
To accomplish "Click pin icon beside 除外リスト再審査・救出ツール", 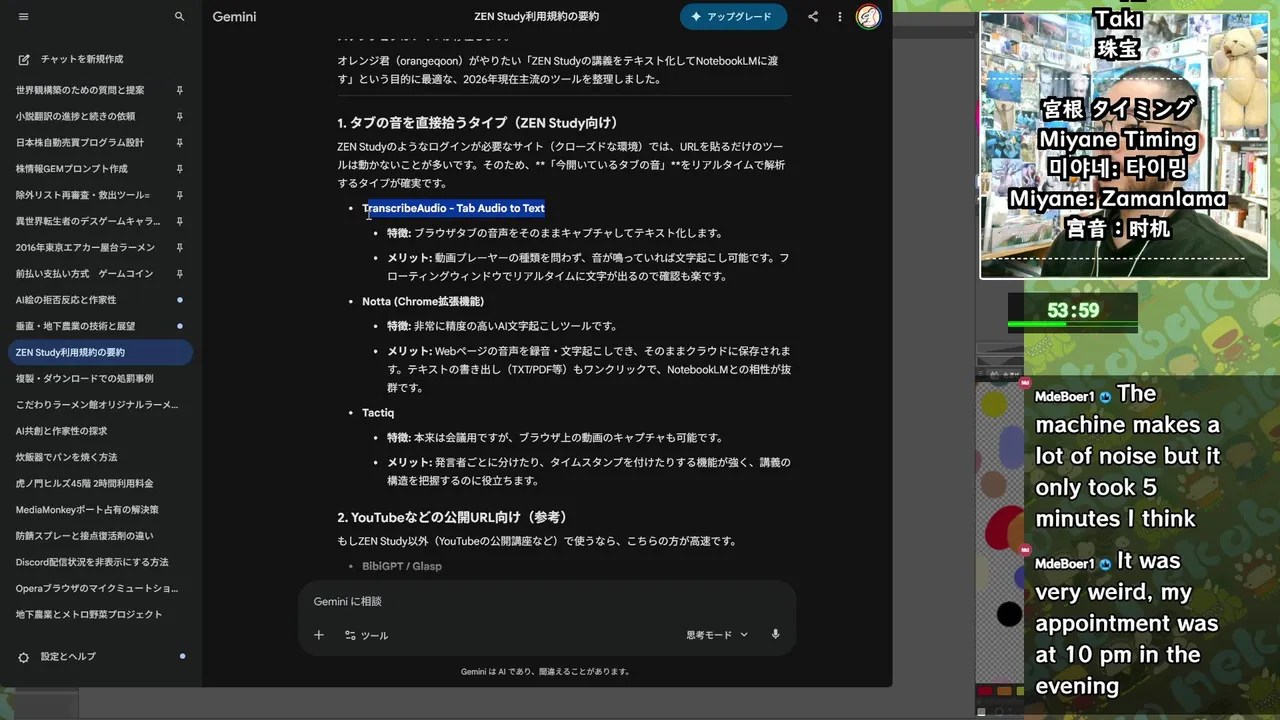I will coord(180,195).
